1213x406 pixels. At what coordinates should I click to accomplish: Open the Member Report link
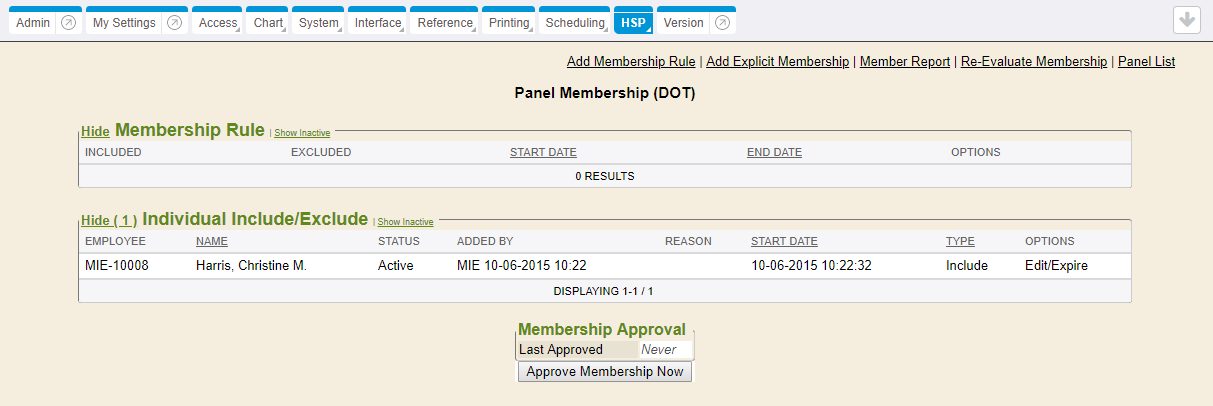tap(905, 61)
